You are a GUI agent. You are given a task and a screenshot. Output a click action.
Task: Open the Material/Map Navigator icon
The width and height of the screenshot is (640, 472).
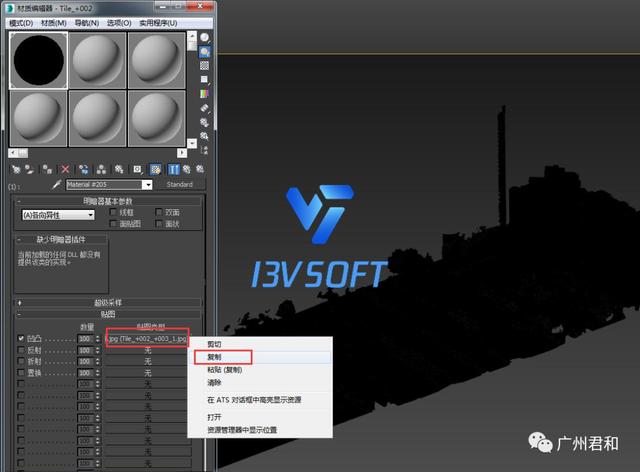pyautogui.click(x=204, y=149)
